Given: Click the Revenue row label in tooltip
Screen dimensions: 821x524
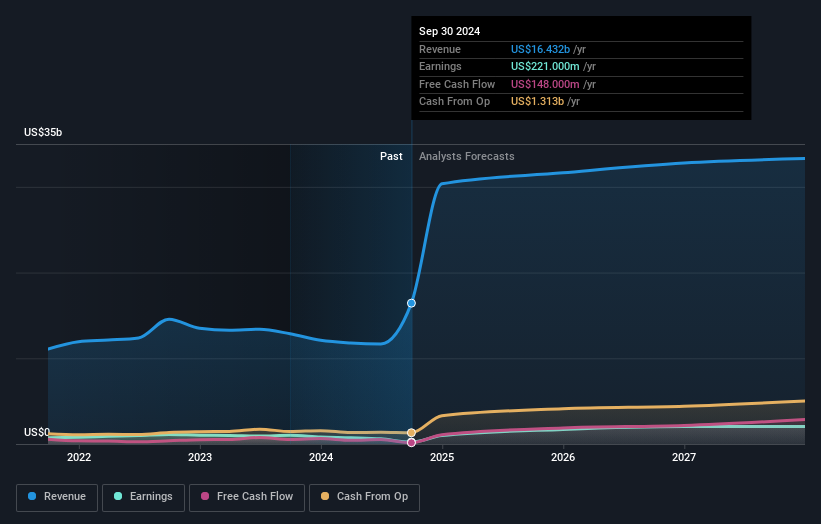Looking at the screenshot, I should [x=440, y=49].
